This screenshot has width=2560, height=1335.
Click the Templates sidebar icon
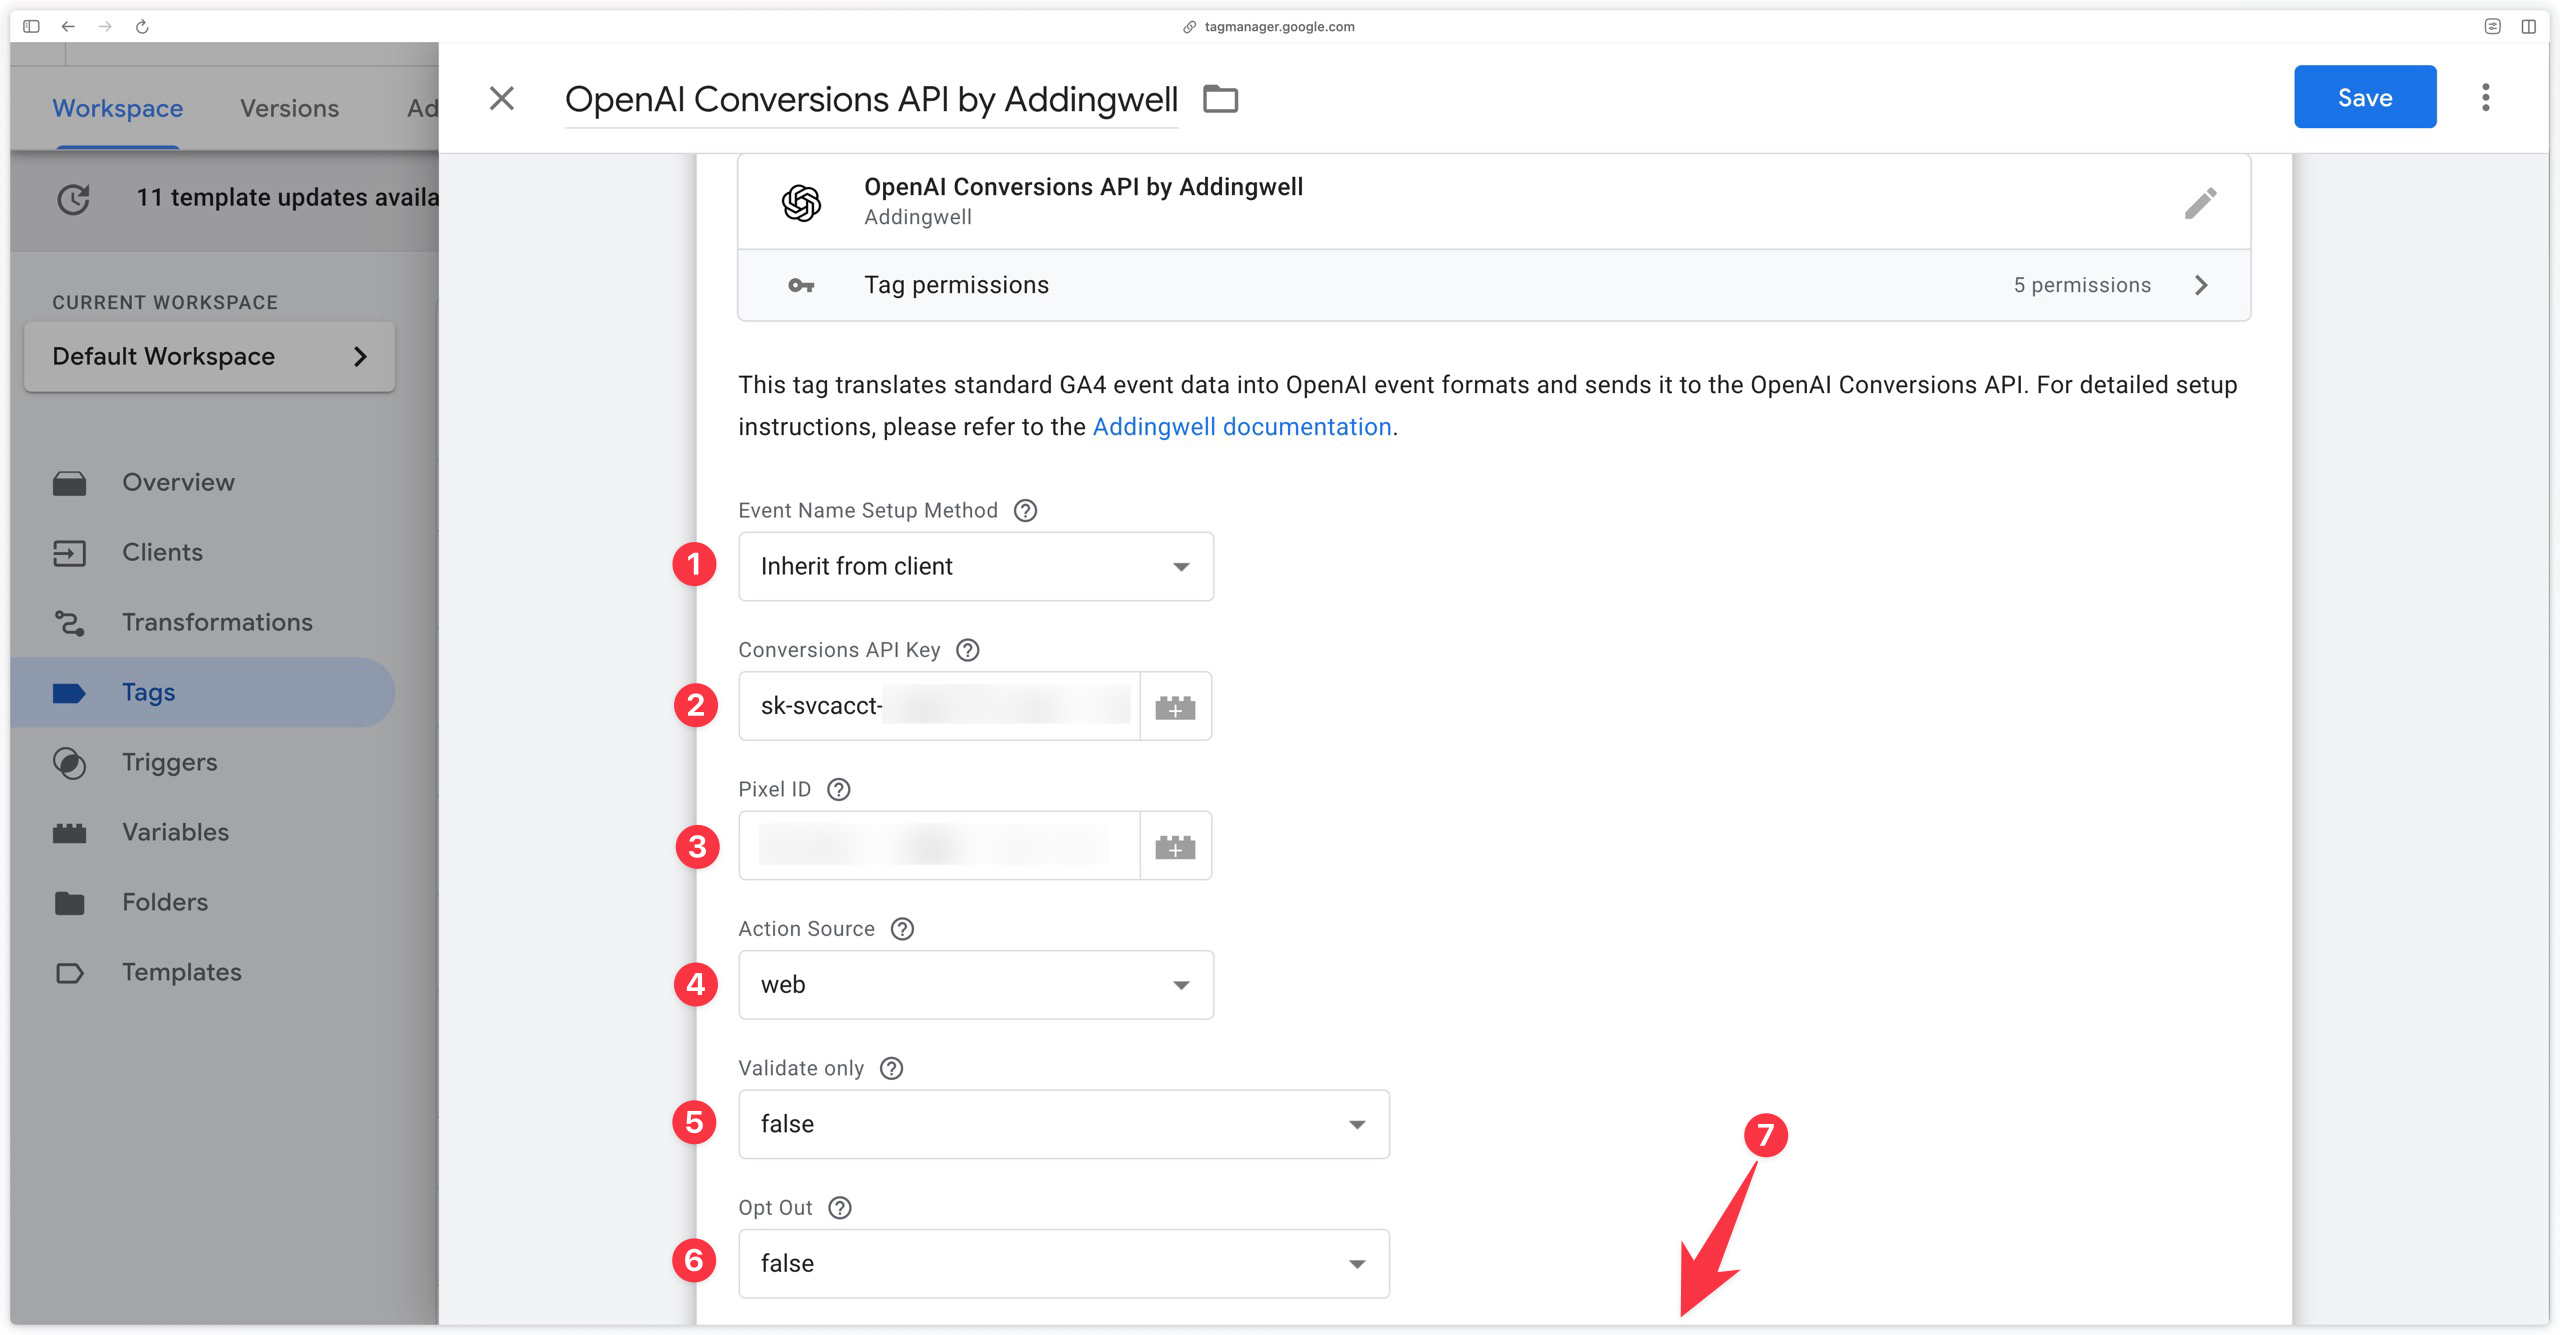click(x=69, y=973)
